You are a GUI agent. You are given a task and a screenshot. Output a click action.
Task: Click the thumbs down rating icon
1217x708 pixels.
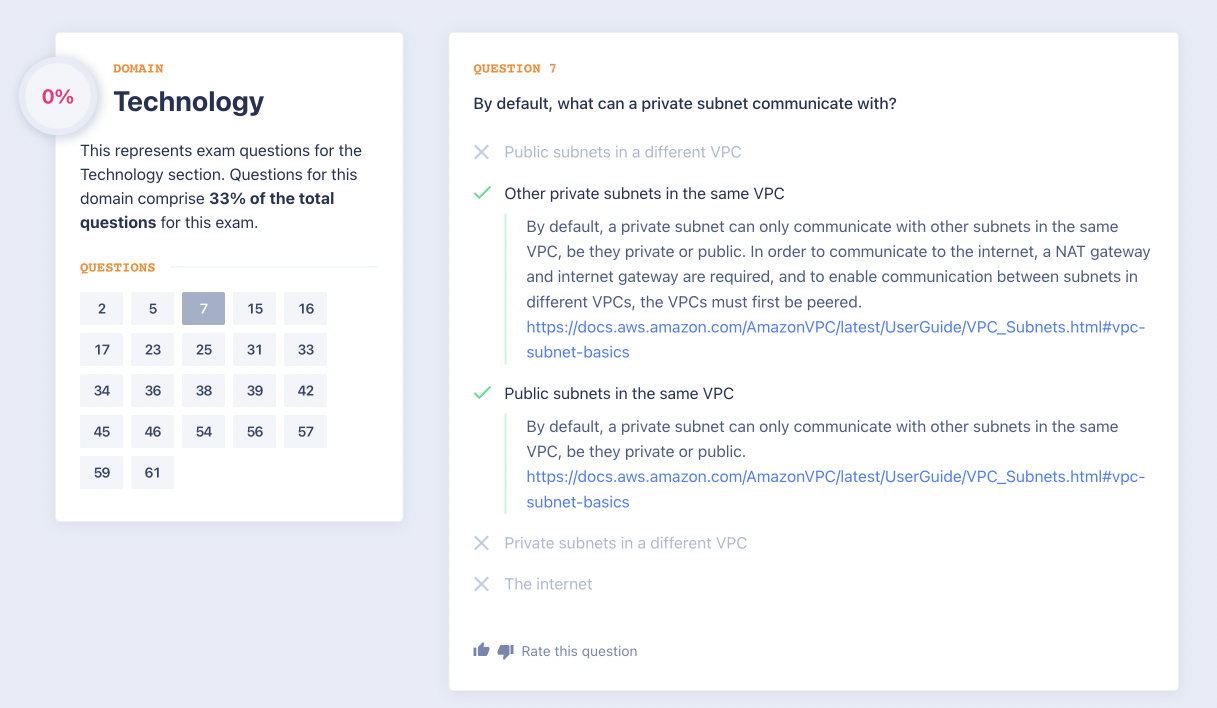coord(505,651)
